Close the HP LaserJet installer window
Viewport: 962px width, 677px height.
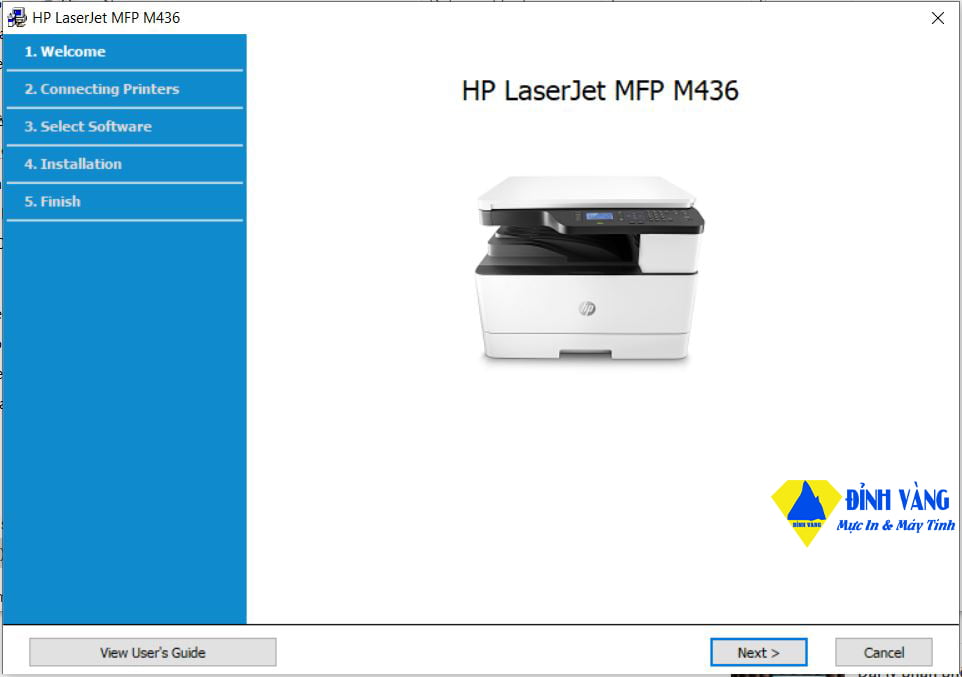pos(937,18)
